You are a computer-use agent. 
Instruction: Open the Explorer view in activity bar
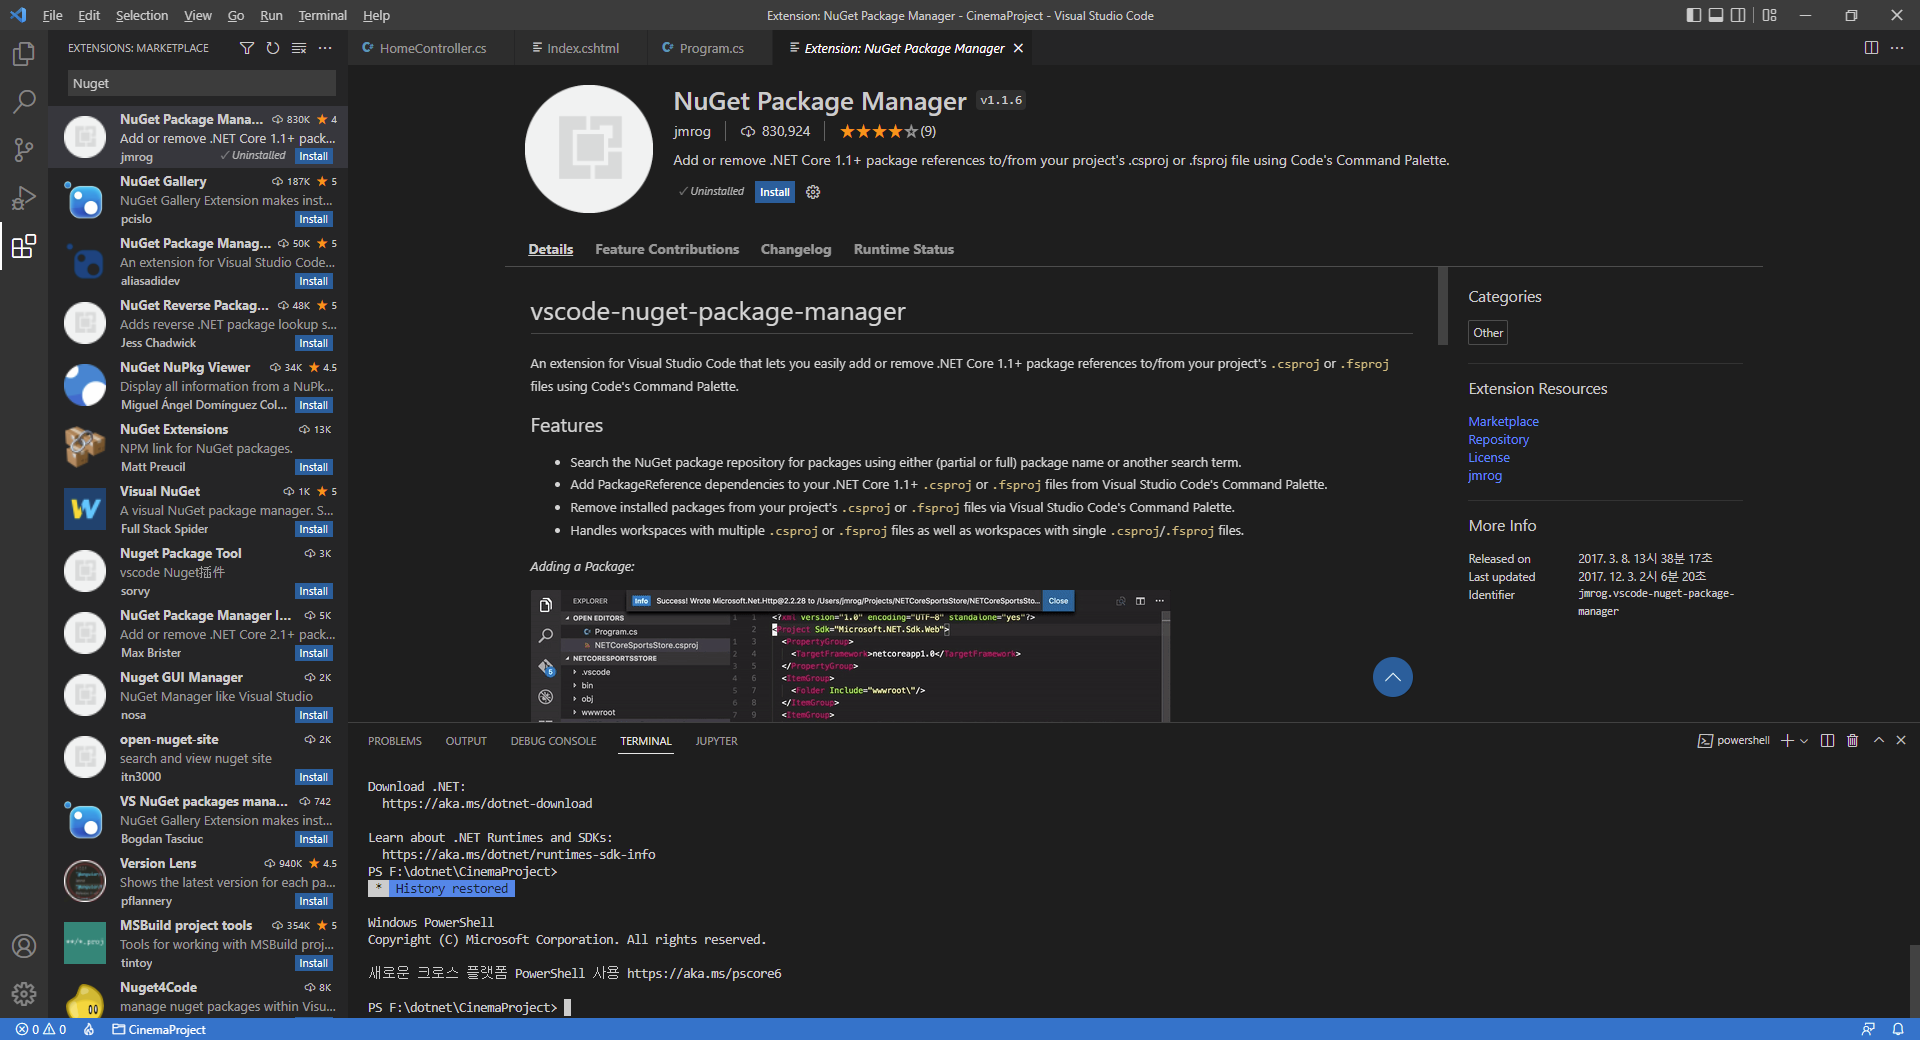(24, 53)
